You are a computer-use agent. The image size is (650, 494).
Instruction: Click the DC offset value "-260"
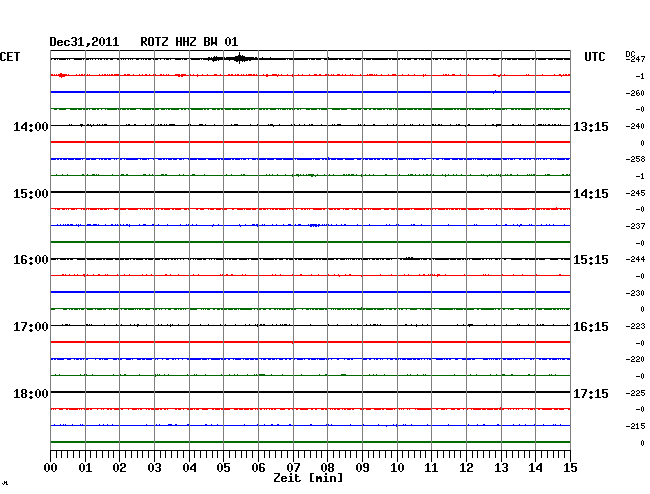point(635,93)
